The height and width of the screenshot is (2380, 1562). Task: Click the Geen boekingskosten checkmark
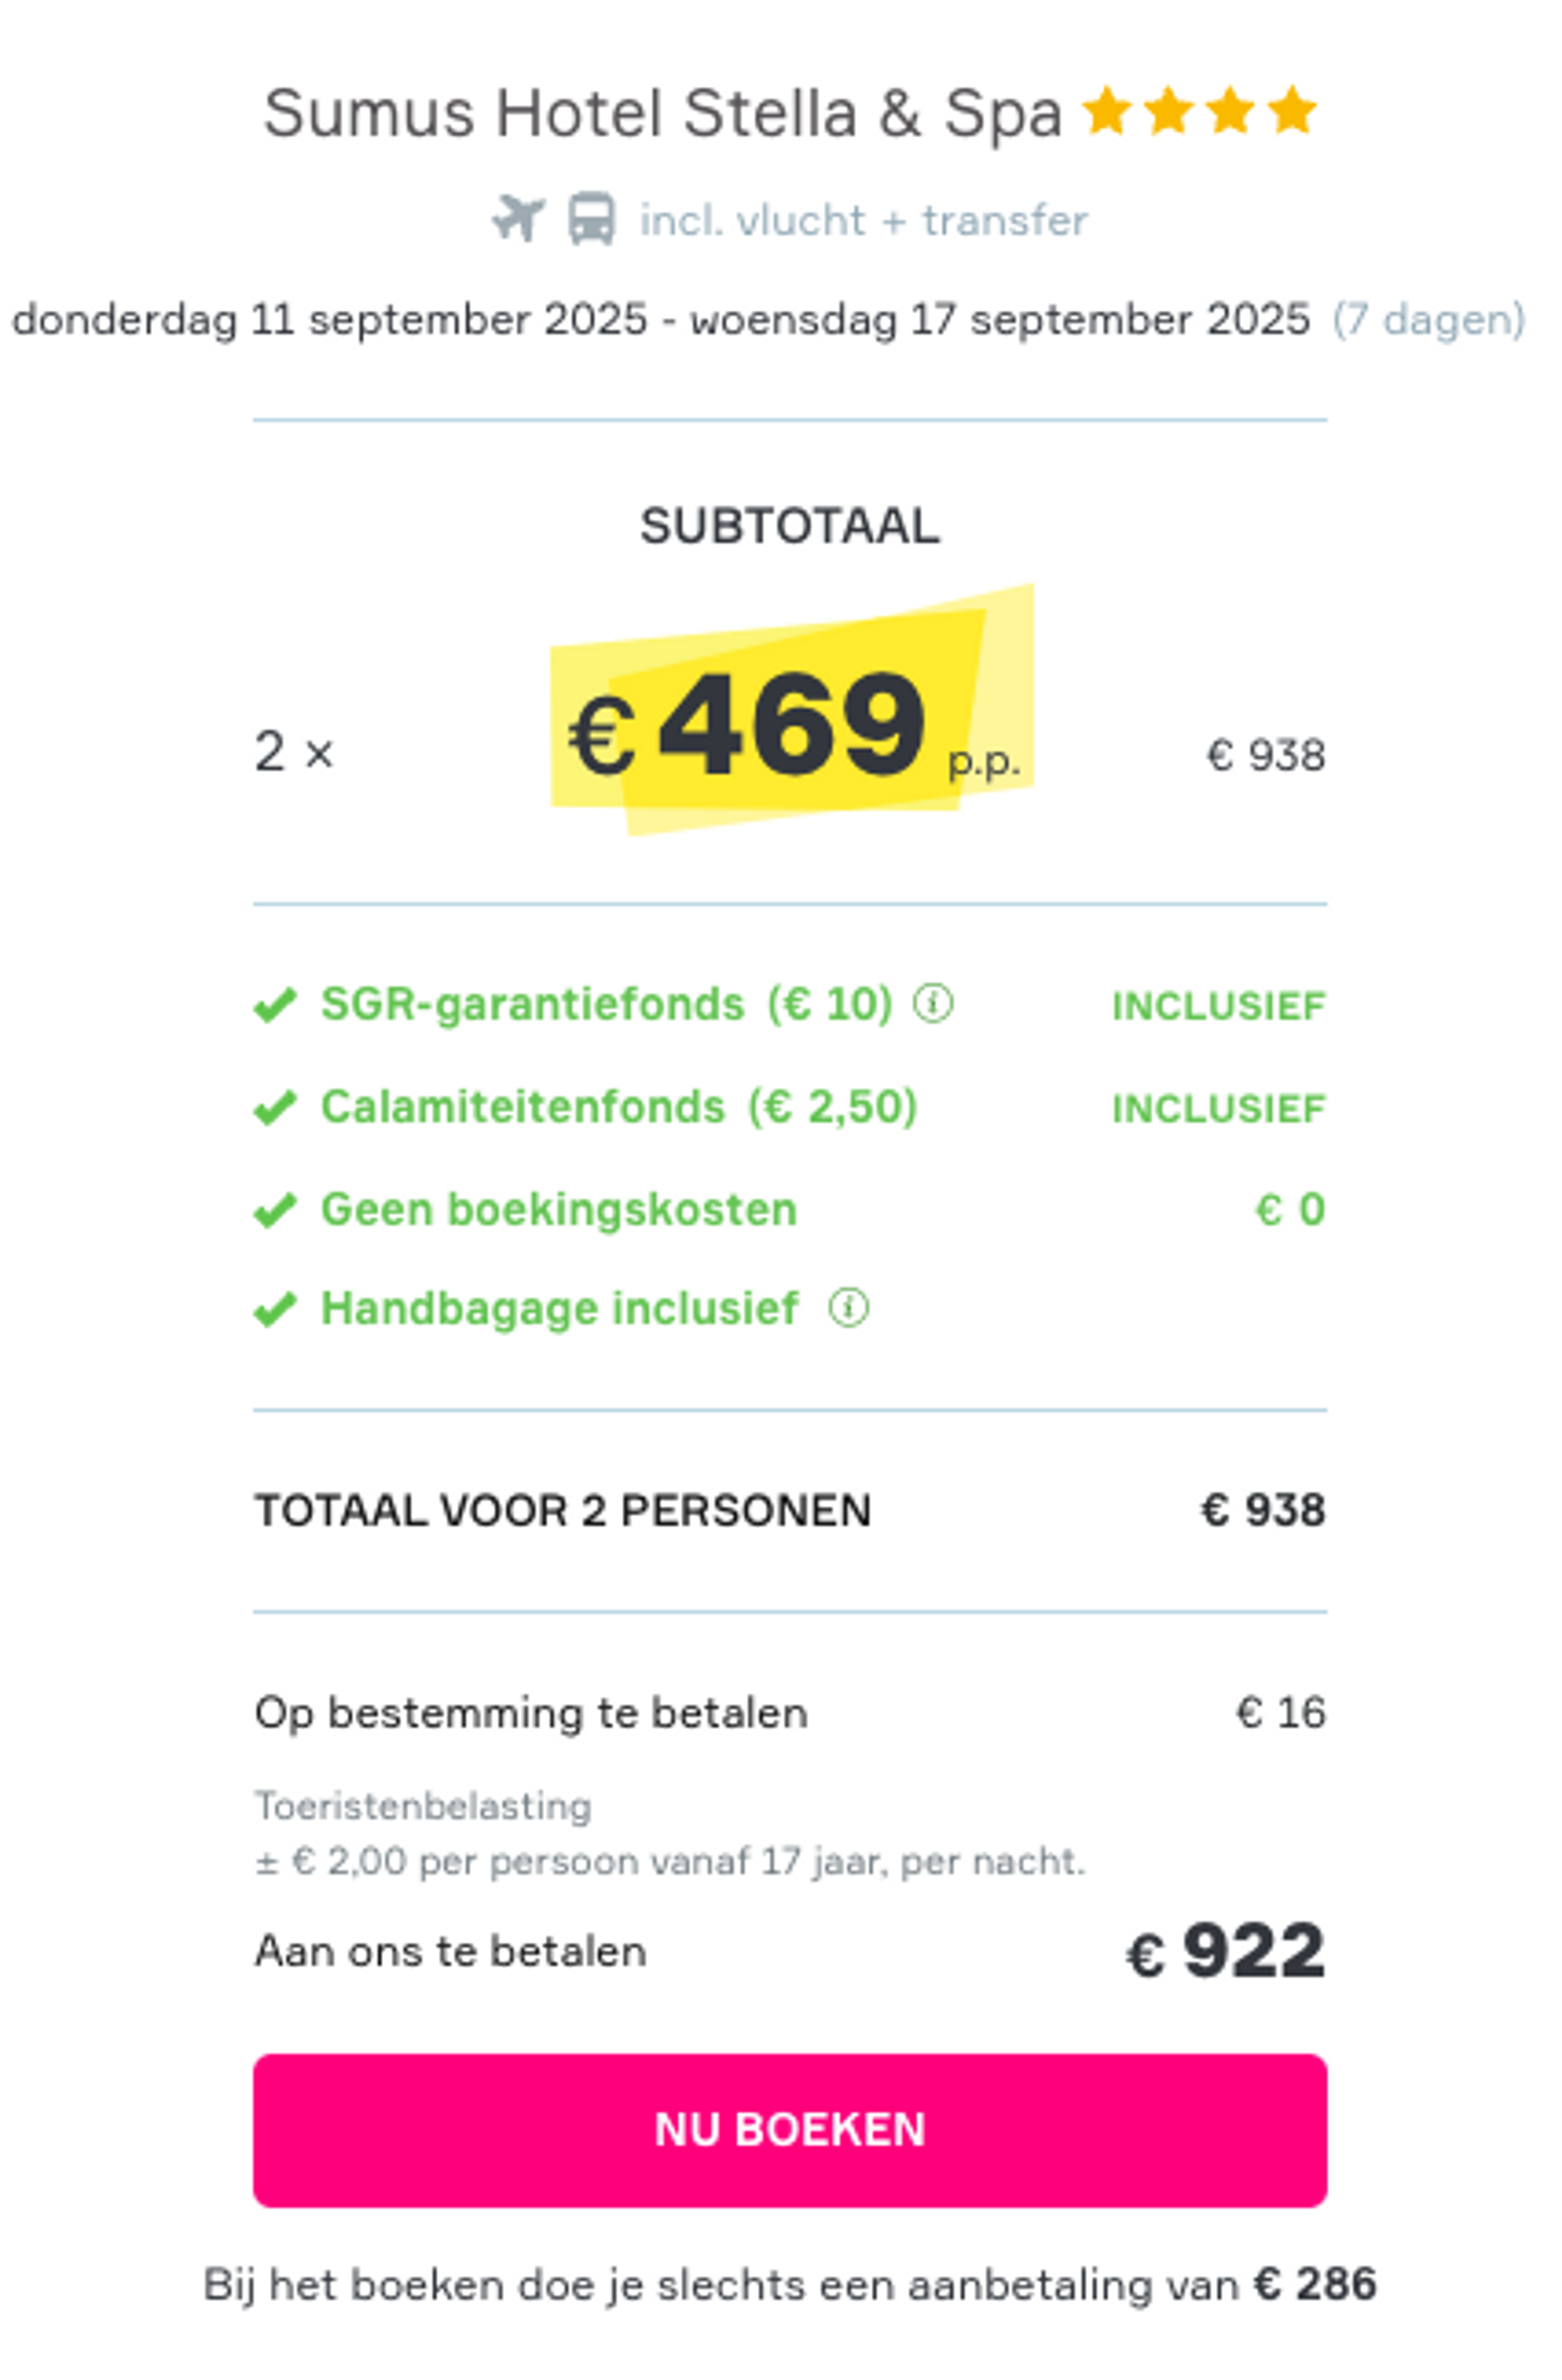click(x=275, y=1210)
